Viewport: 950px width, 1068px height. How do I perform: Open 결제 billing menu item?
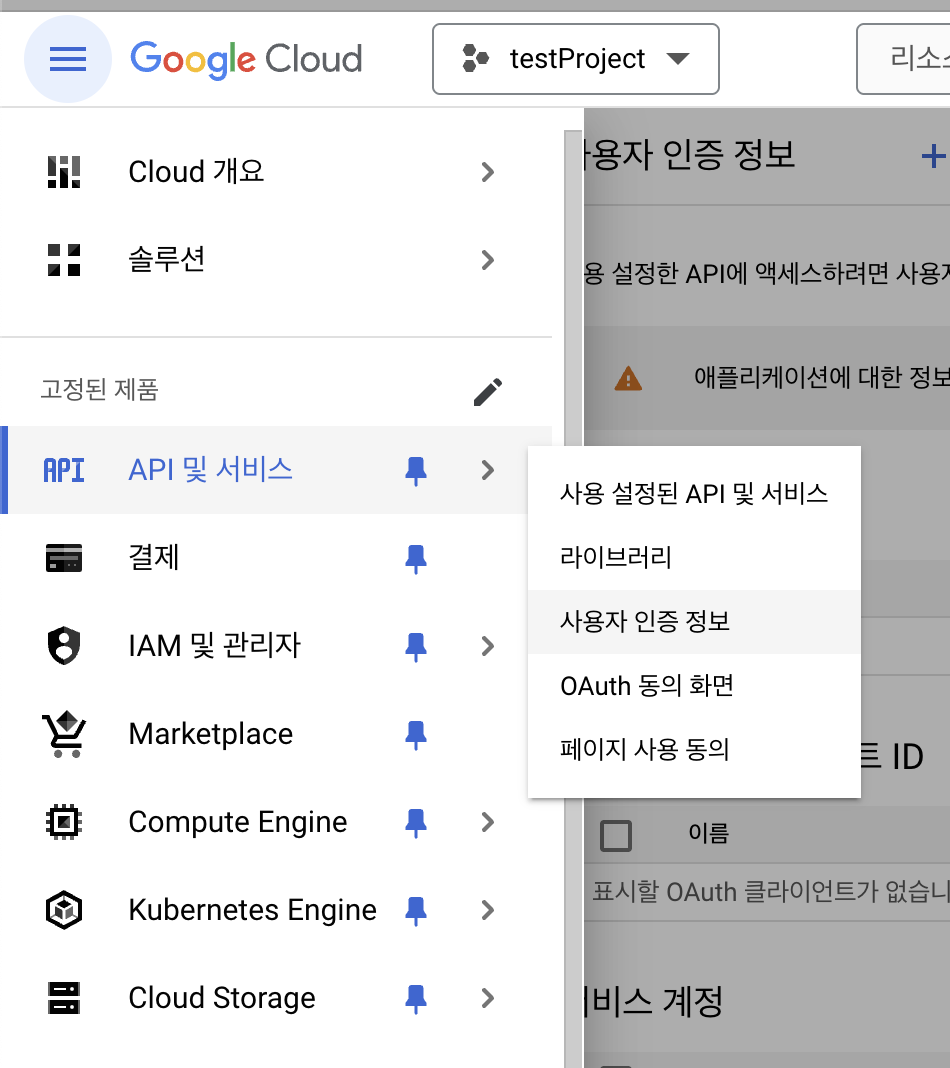[x=276, y=558]
